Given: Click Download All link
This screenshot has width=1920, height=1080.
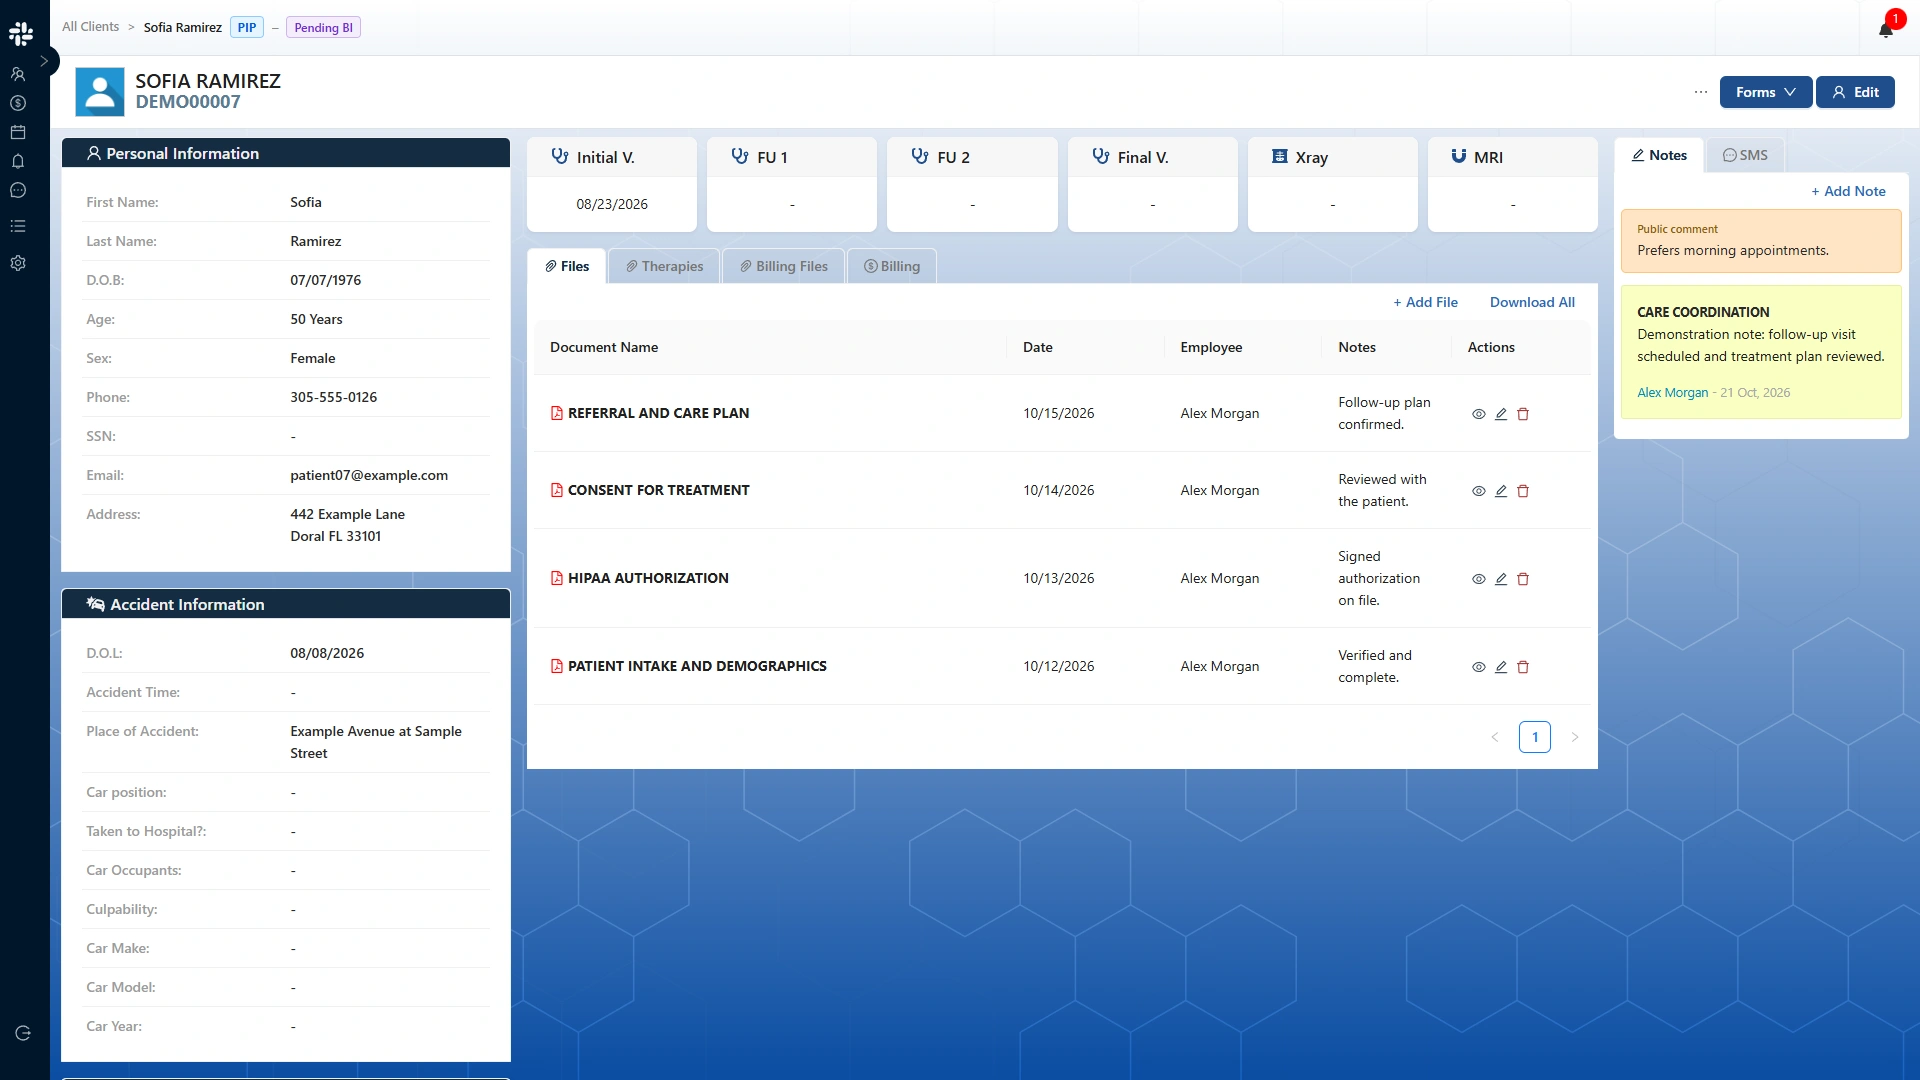Looking at the screenshot, I should pyautogui.click(x=1532, y=302).
